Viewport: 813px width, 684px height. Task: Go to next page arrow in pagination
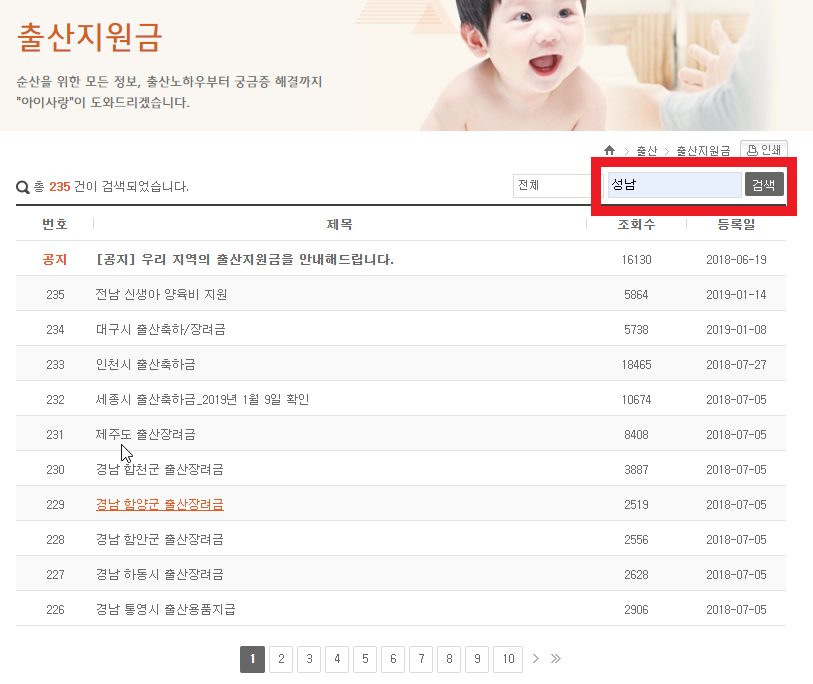pos(536,659)
